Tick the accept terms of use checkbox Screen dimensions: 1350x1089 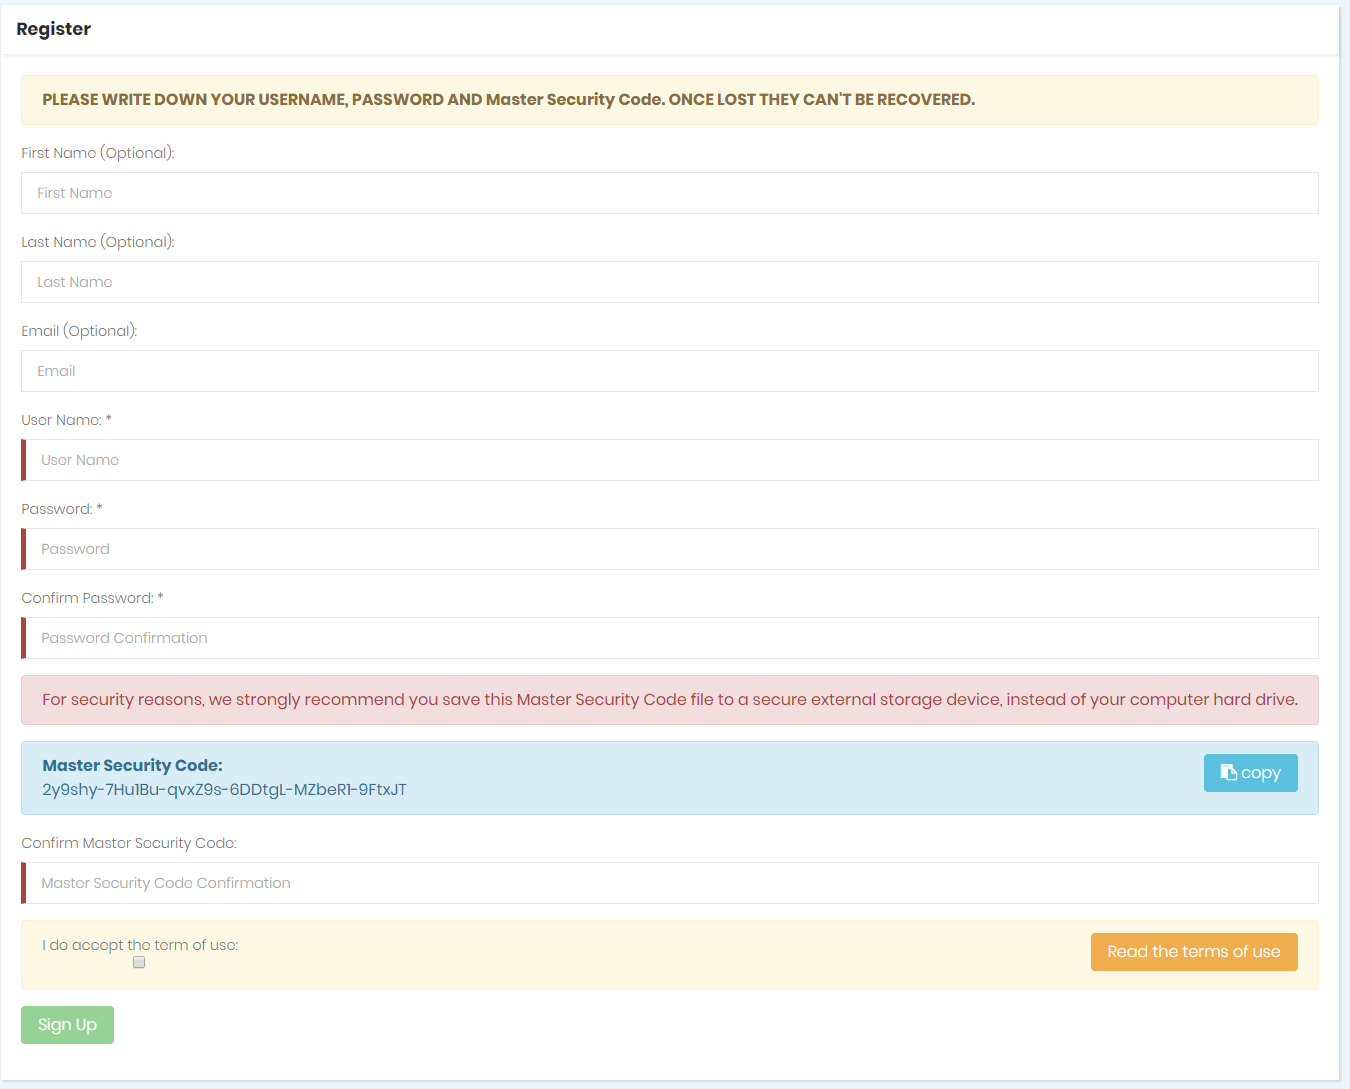tap(139, 962)
